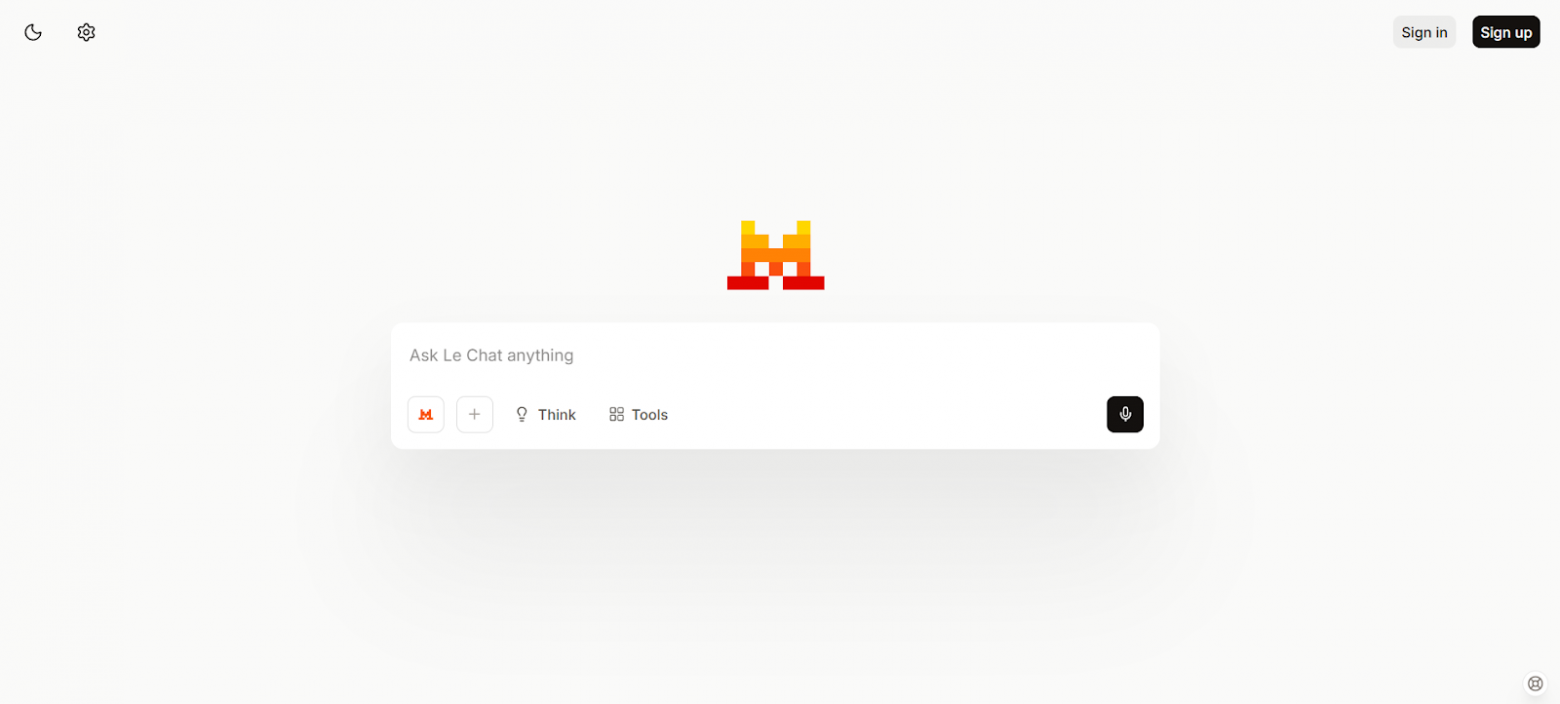1560x704 pixels.
Task: Expand the Tools menu
Action: (x=638, y=414)
